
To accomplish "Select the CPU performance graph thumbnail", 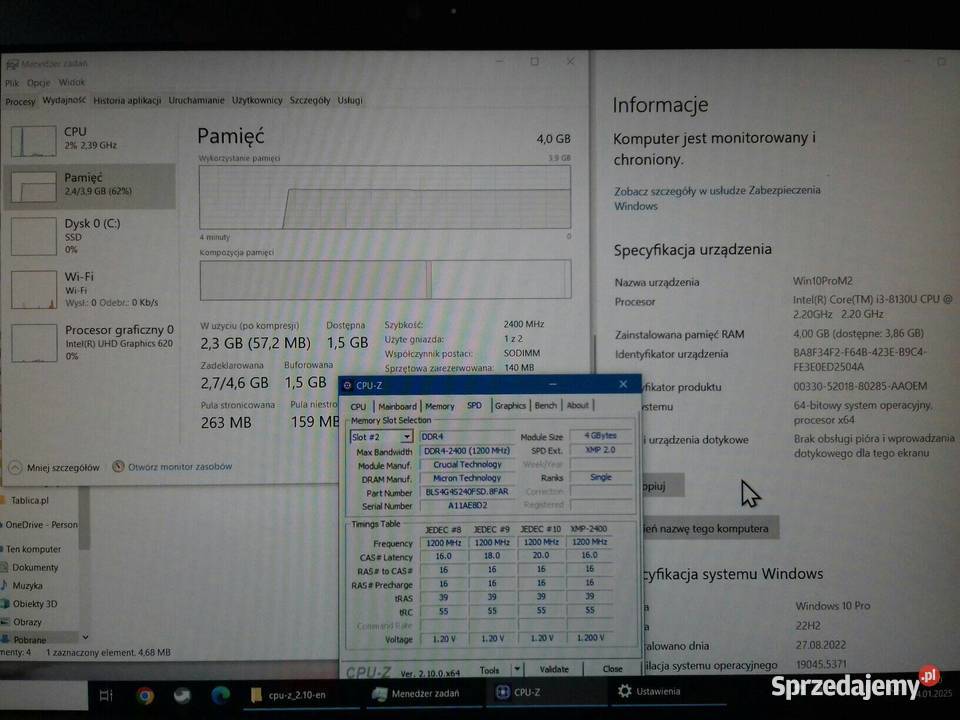I will coord(34,141).
